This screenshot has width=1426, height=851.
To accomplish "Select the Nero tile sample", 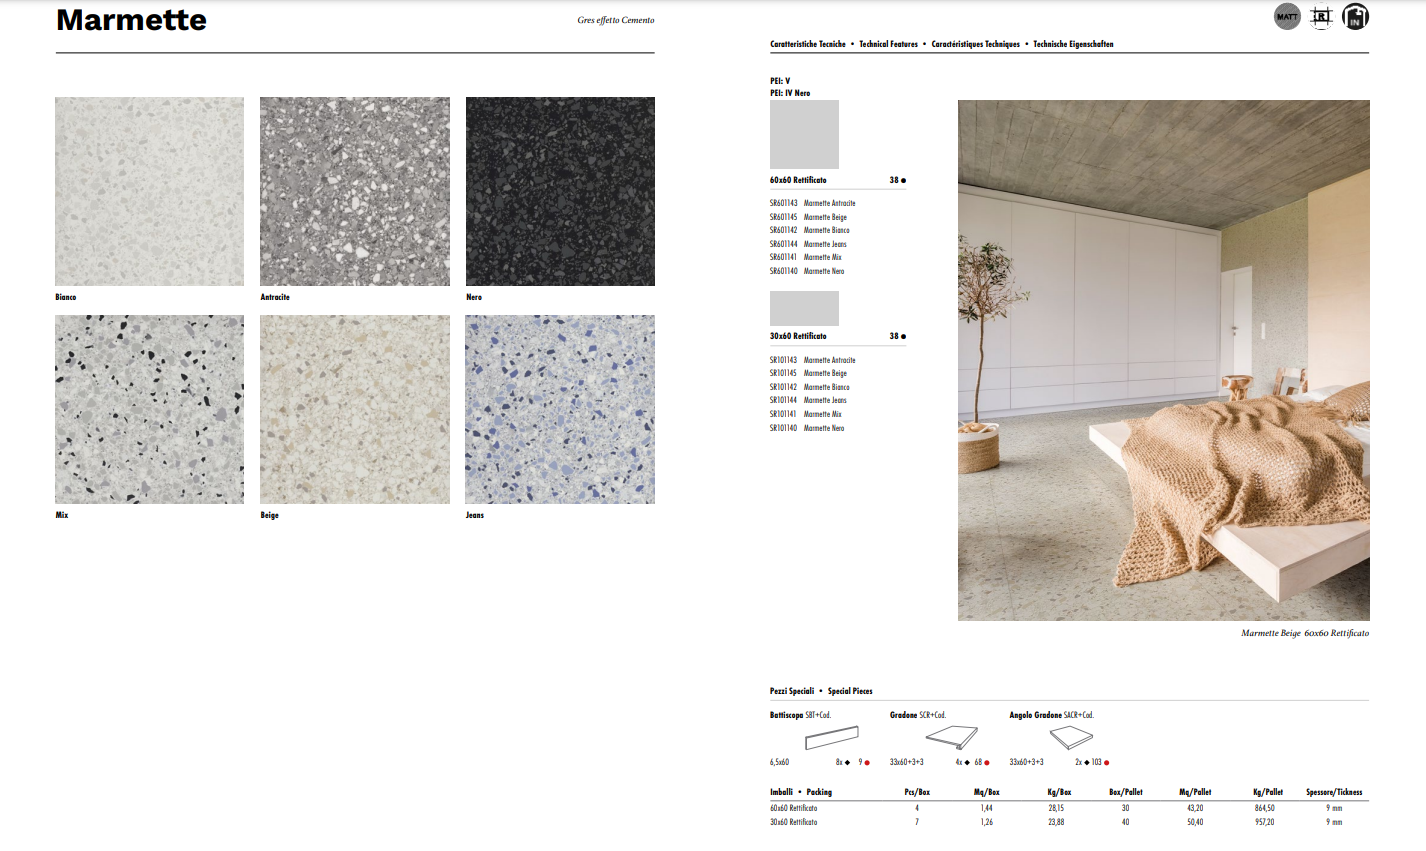I will (x=560, y=191).
